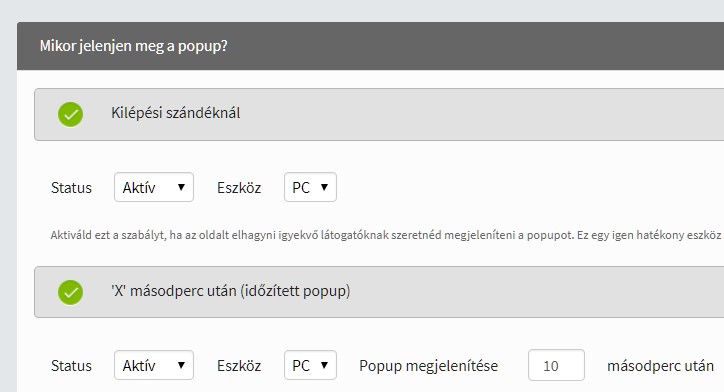Click Eszköz label in timed popup rule

(x=239, y=366)
